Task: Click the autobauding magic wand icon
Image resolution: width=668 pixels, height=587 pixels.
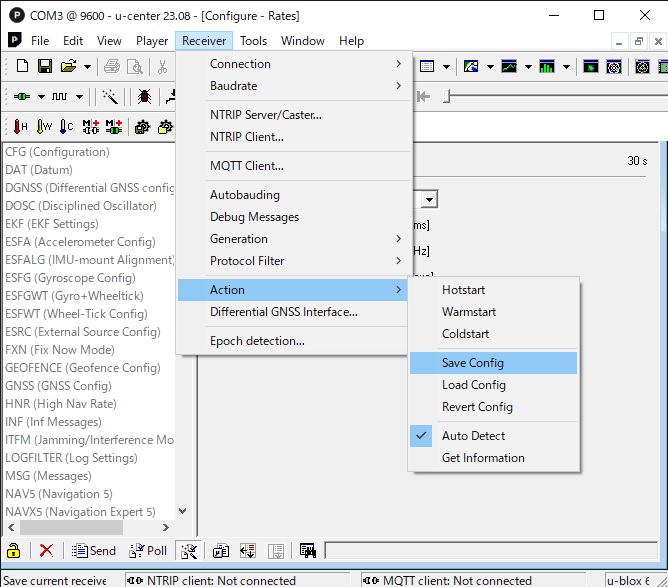Action: [x=110, y=97]
